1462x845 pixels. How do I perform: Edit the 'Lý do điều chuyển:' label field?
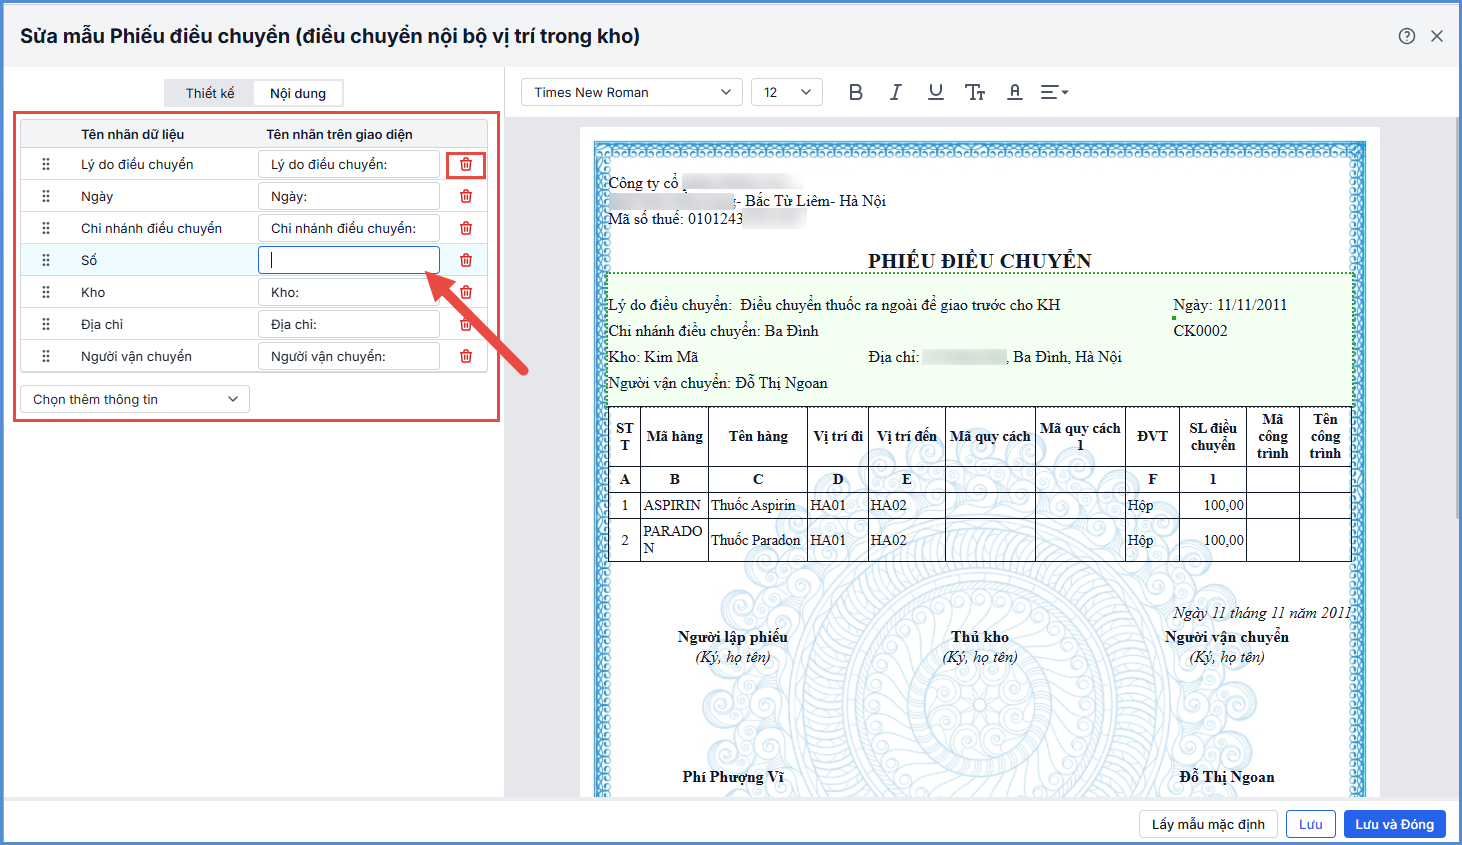[349, 164]
